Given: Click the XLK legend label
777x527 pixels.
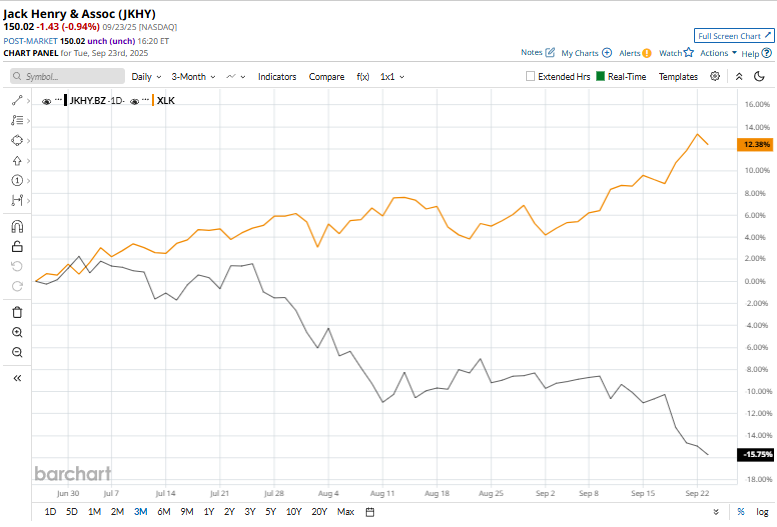Looking at the screenshot, I should [166, 101].
